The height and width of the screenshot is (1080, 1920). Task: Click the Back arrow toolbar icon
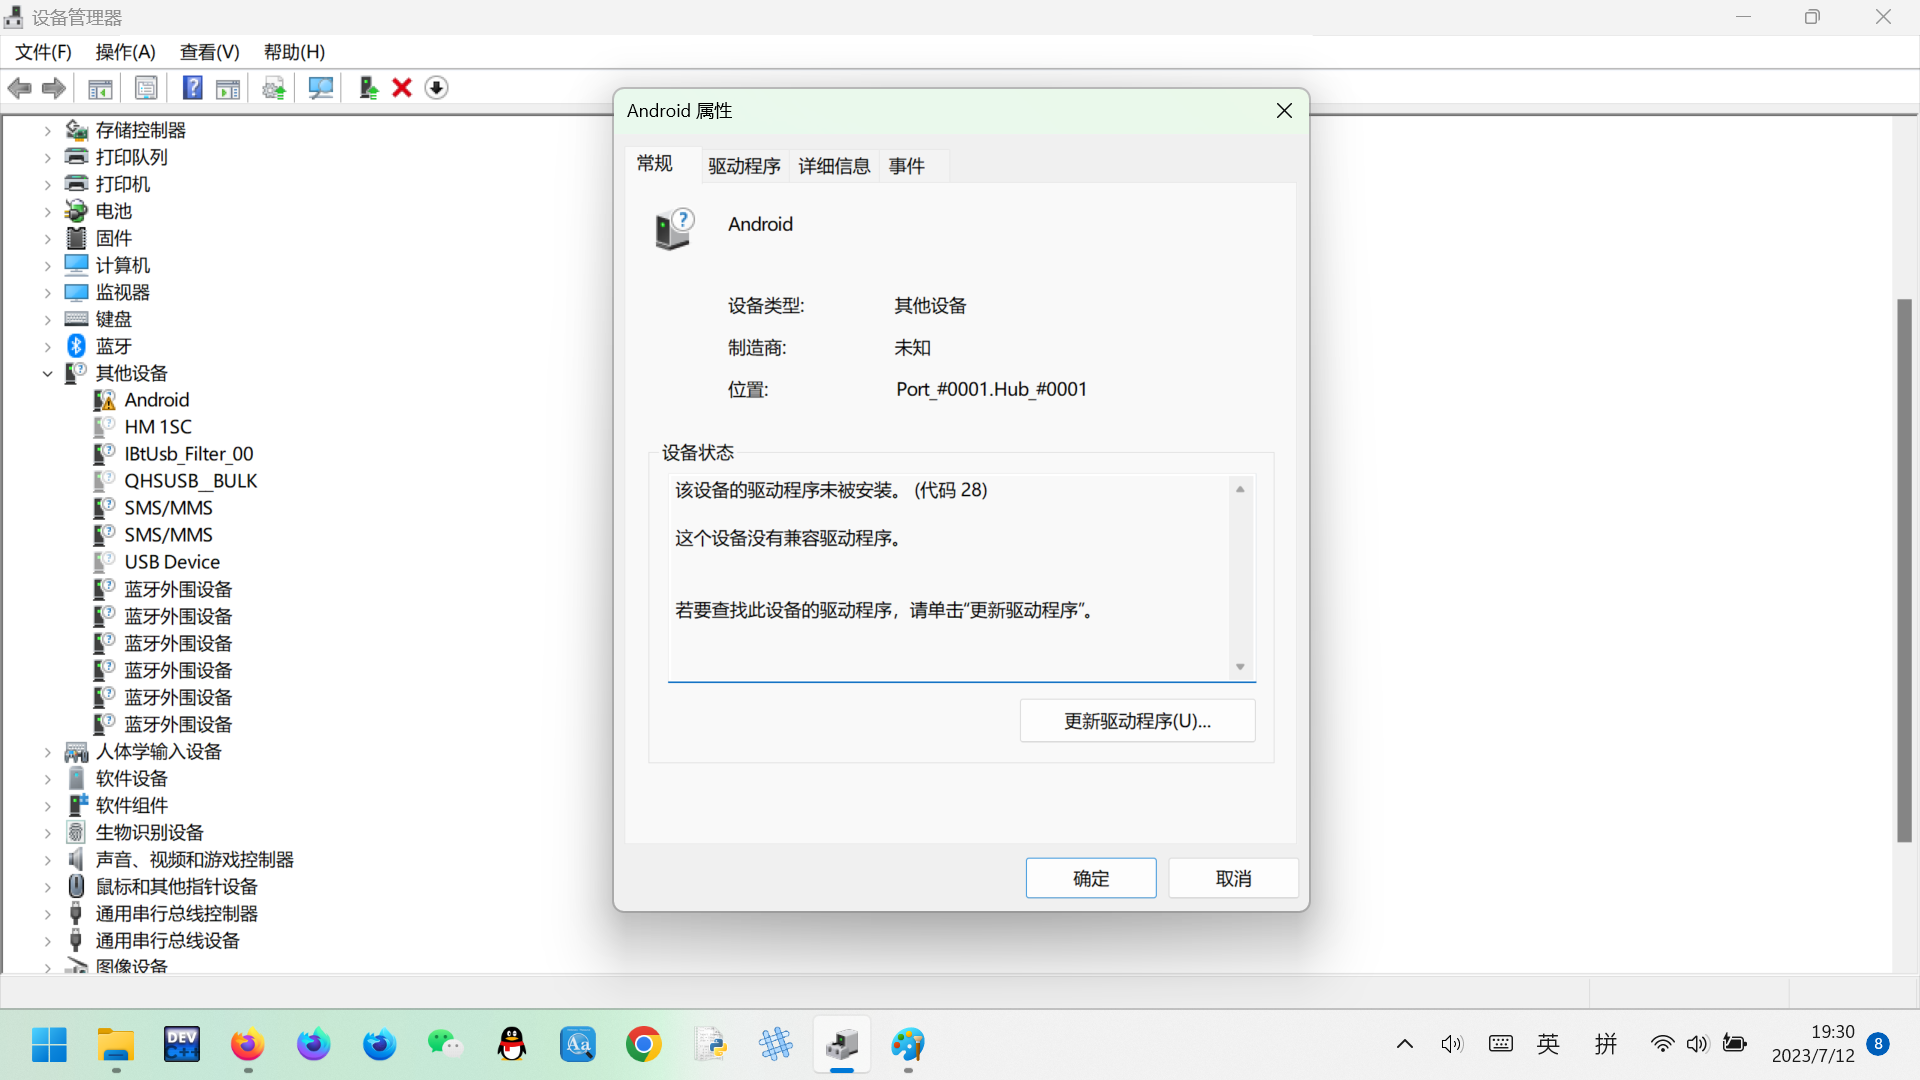pos(20,88)
